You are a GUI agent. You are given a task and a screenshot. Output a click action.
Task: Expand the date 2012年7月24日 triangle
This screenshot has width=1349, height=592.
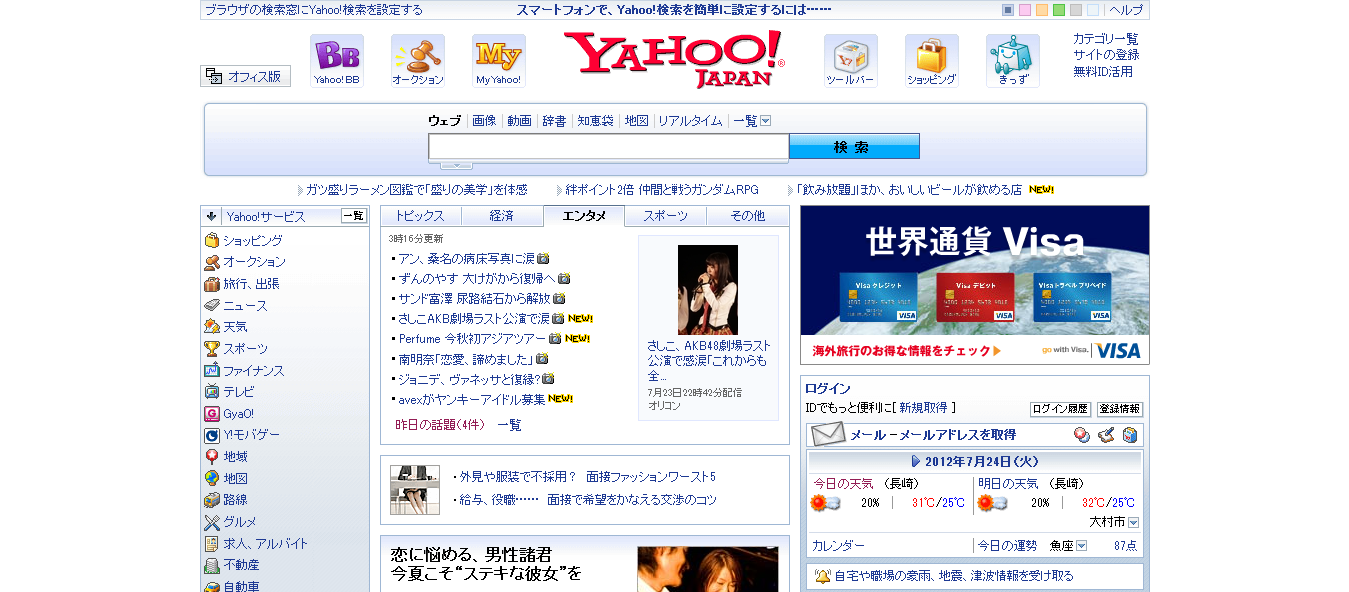pyautogui.click(x=916, y=462)
